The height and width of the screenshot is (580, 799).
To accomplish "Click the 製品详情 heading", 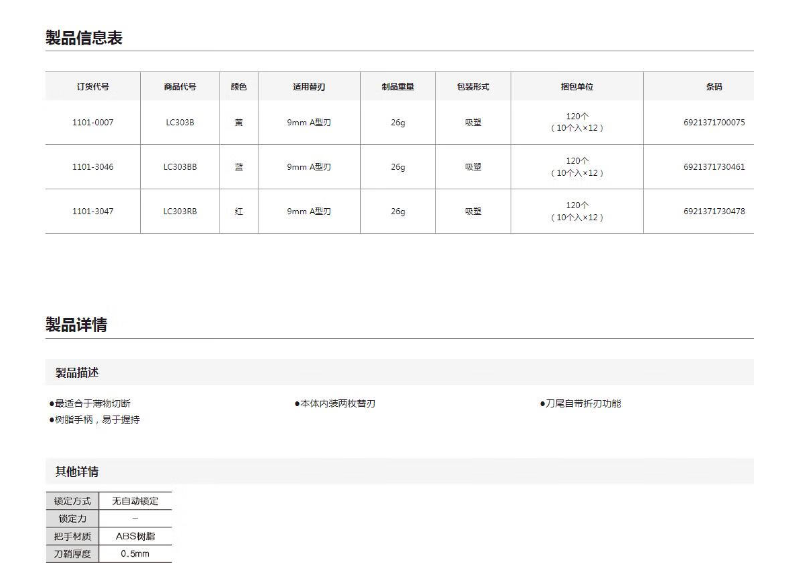I will pyautogui.click(x=76, y=324).
